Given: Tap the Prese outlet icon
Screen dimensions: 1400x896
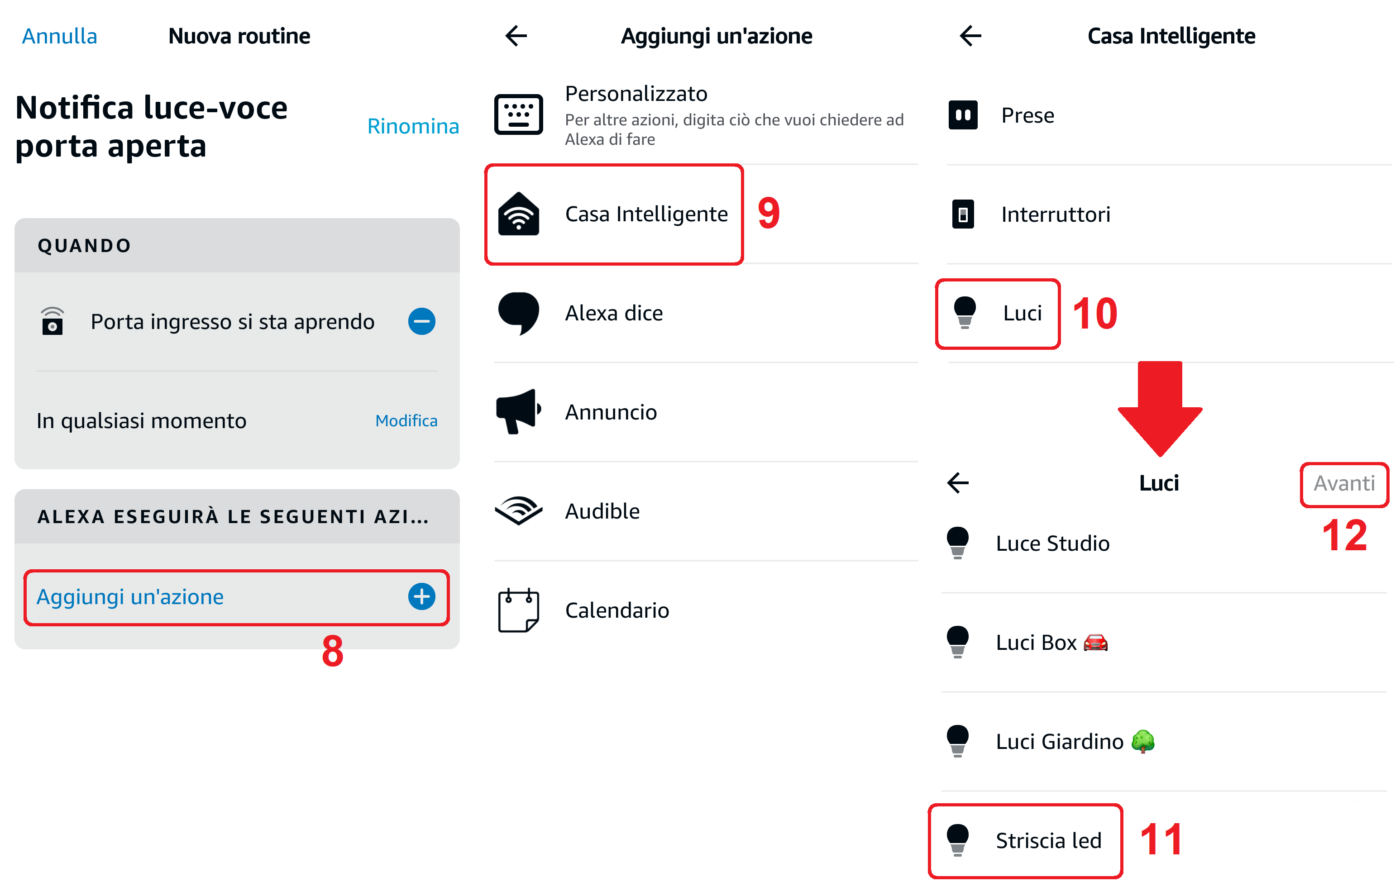Looking at the screenshot, I should click(x=963, y=115).
